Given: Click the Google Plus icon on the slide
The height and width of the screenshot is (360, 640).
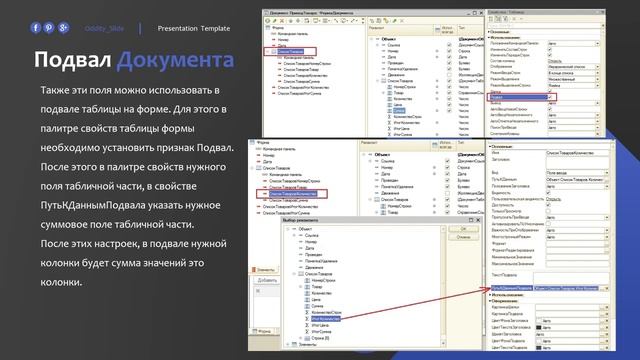Looking at the screenshot, I should pyautogui.click(x=63, y=28).
